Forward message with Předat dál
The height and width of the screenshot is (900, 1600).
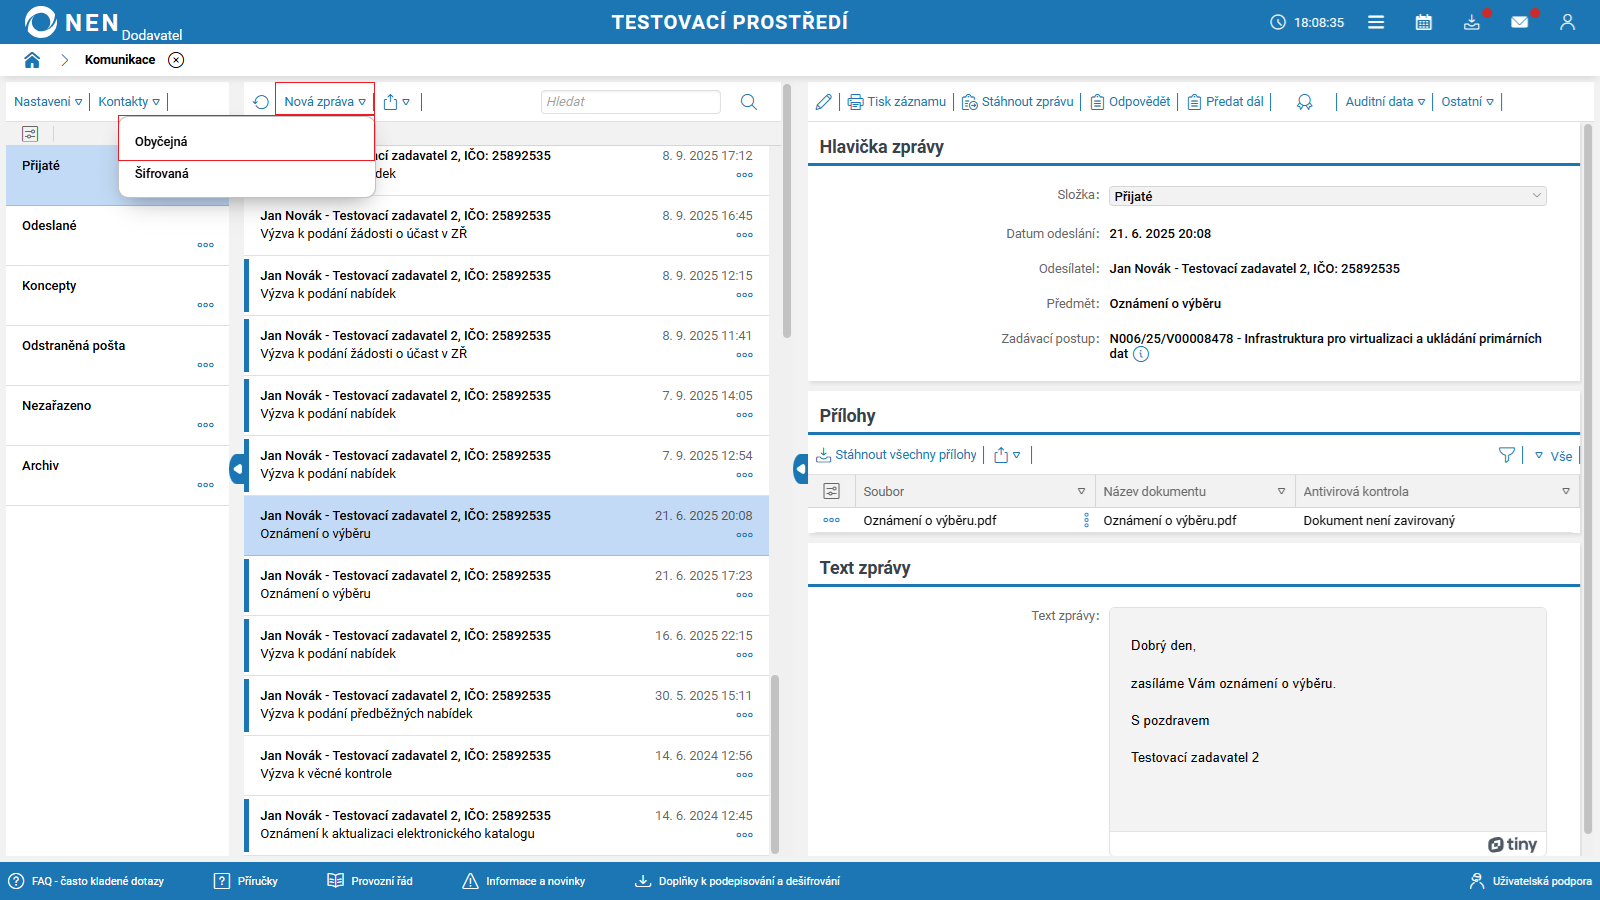pos(1225,102)
